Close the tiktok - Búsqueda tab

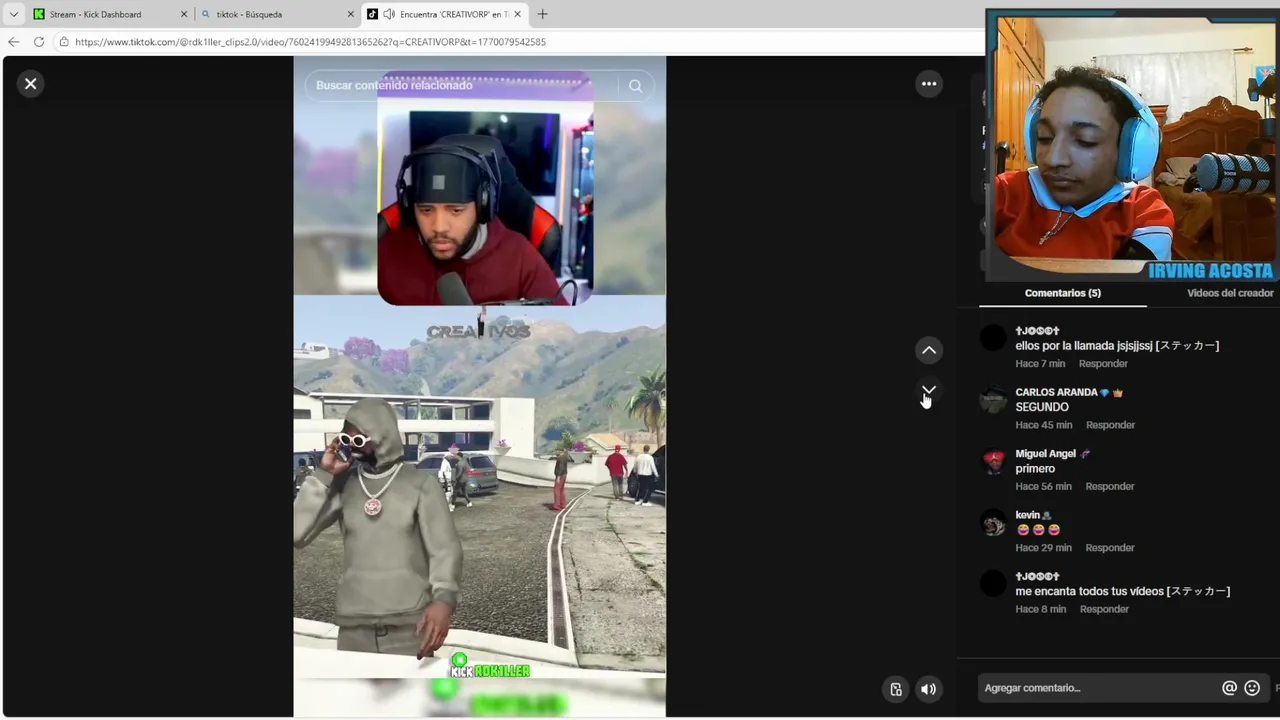point(351,14)
